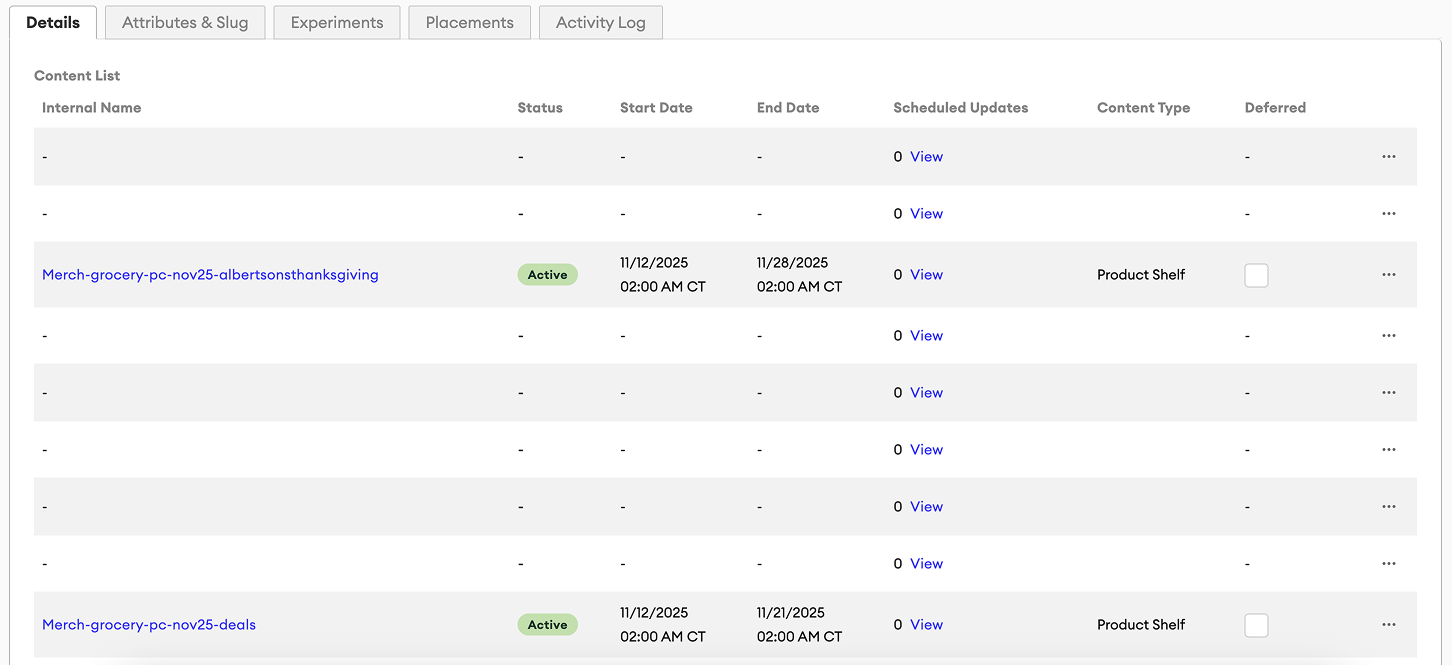Open Merch-grocery-pc-nov25-albertsonsthanksgiving link
This screenshot has width=1452, height=665.
[x=210, y=275]
